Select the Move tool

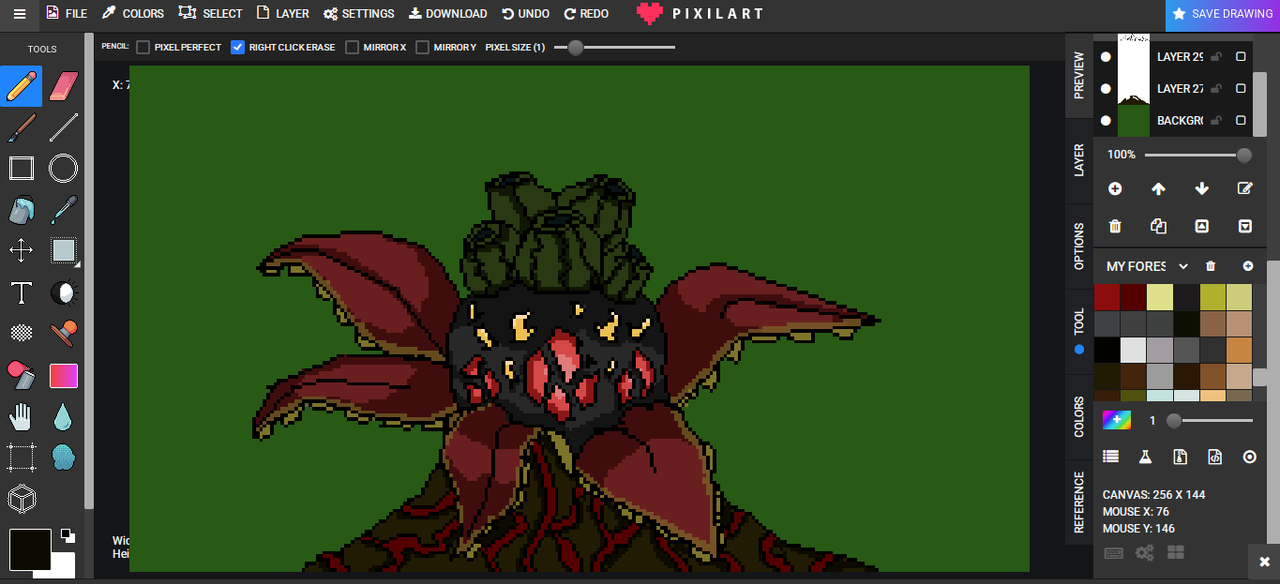(x=21, y=250)
